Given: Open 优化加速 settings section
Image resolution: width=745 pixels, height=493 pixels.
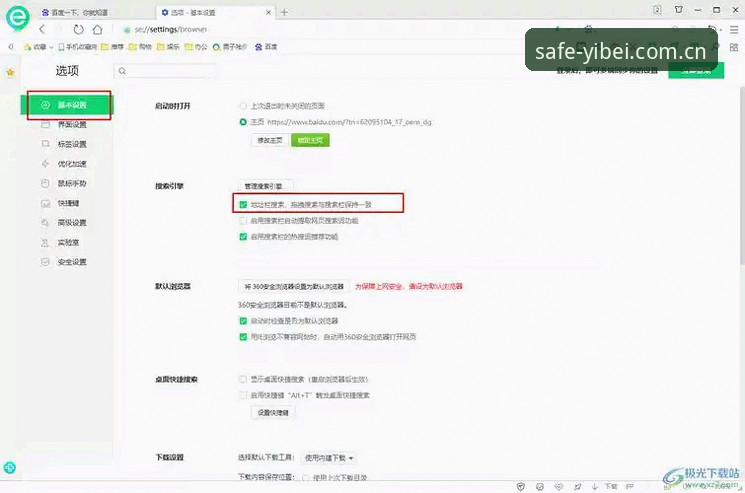Looking at the screenshot, I should (67, 164).
